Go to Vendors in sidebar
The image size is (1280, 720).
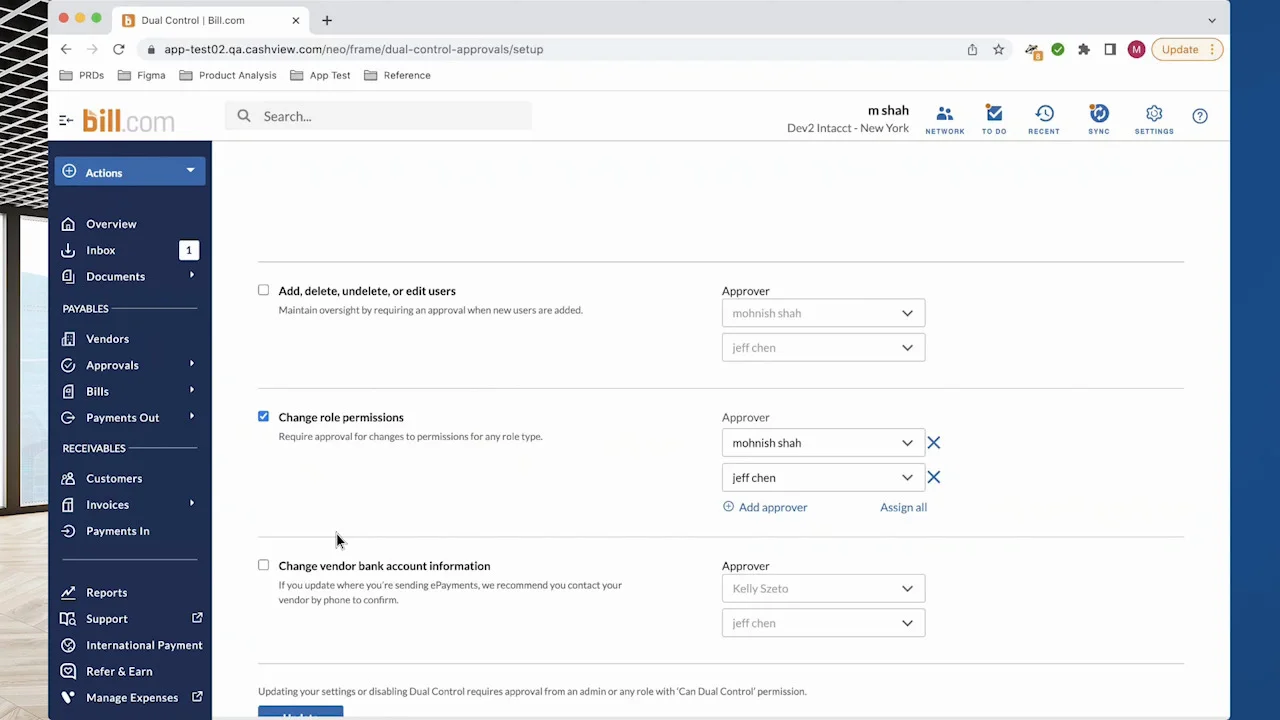coord(107,339)
